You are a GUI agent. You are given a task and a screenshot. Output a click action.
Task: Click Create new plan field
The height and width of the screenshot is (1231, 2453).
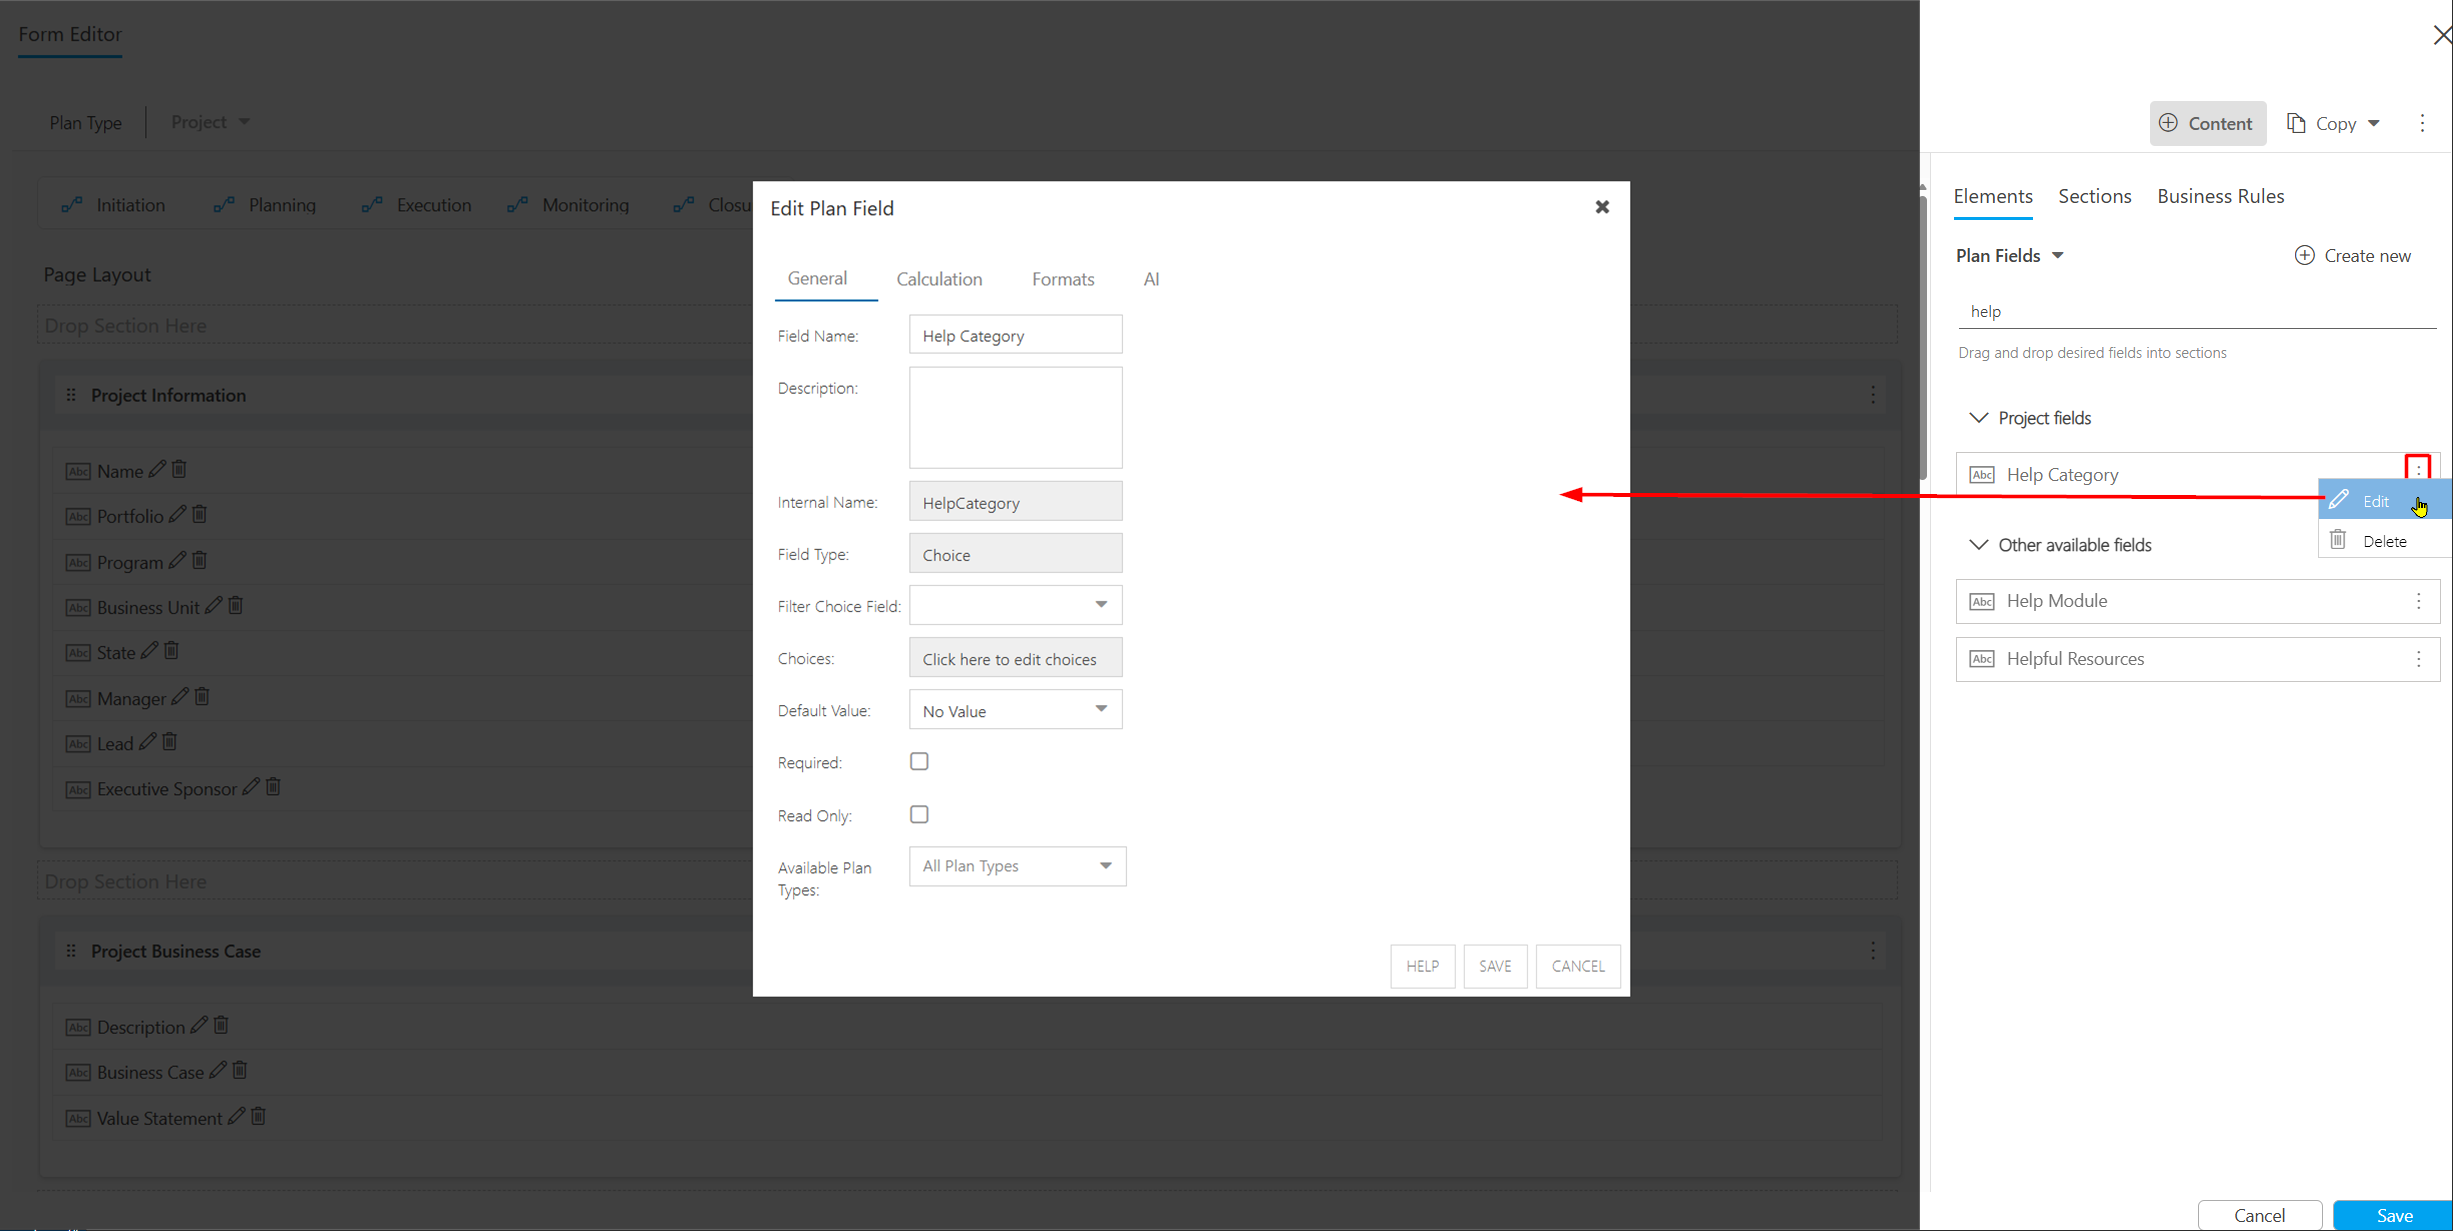pos(2352,255)
